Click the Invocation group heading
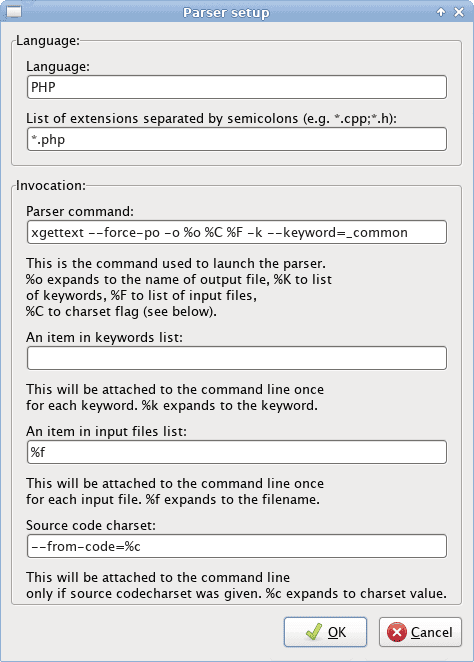Viewport: 474px width, 662px height. (x=51, y=186)
